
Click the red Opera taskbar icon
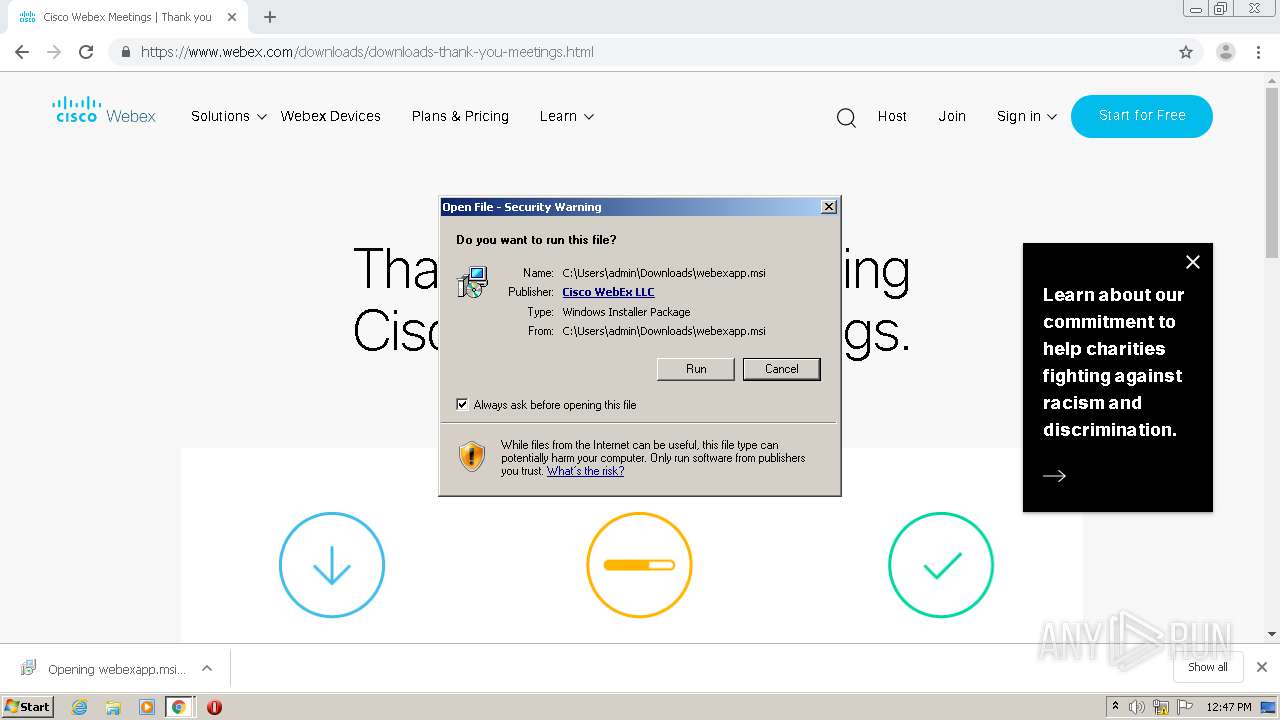click(214, 707)
